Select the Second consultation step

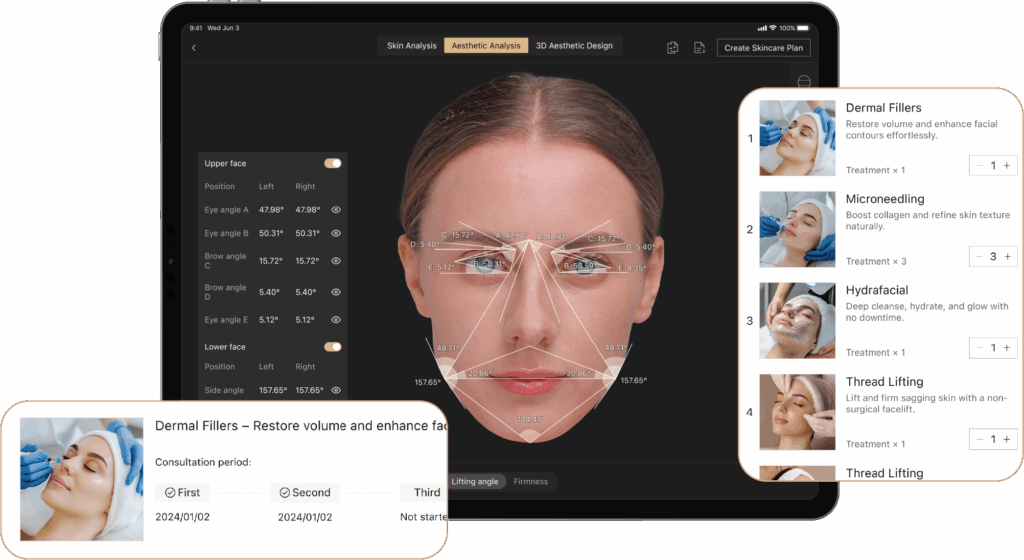pos(305,492)
